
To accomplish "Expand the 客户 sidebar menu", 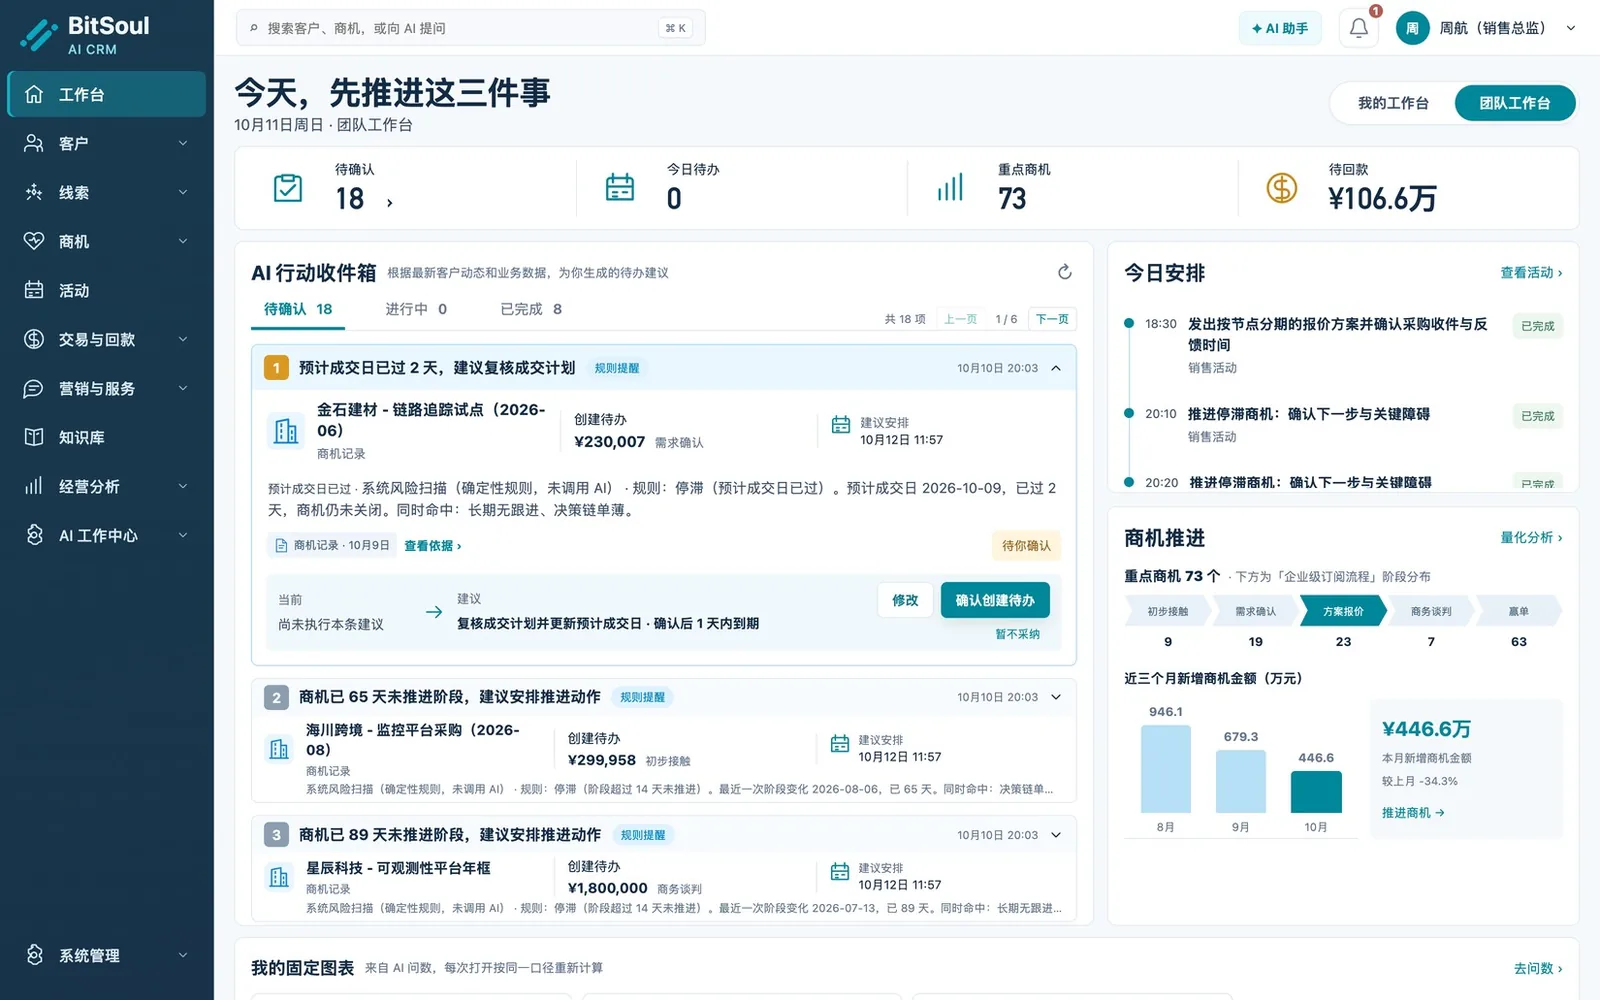I will [x=106, y=143].
